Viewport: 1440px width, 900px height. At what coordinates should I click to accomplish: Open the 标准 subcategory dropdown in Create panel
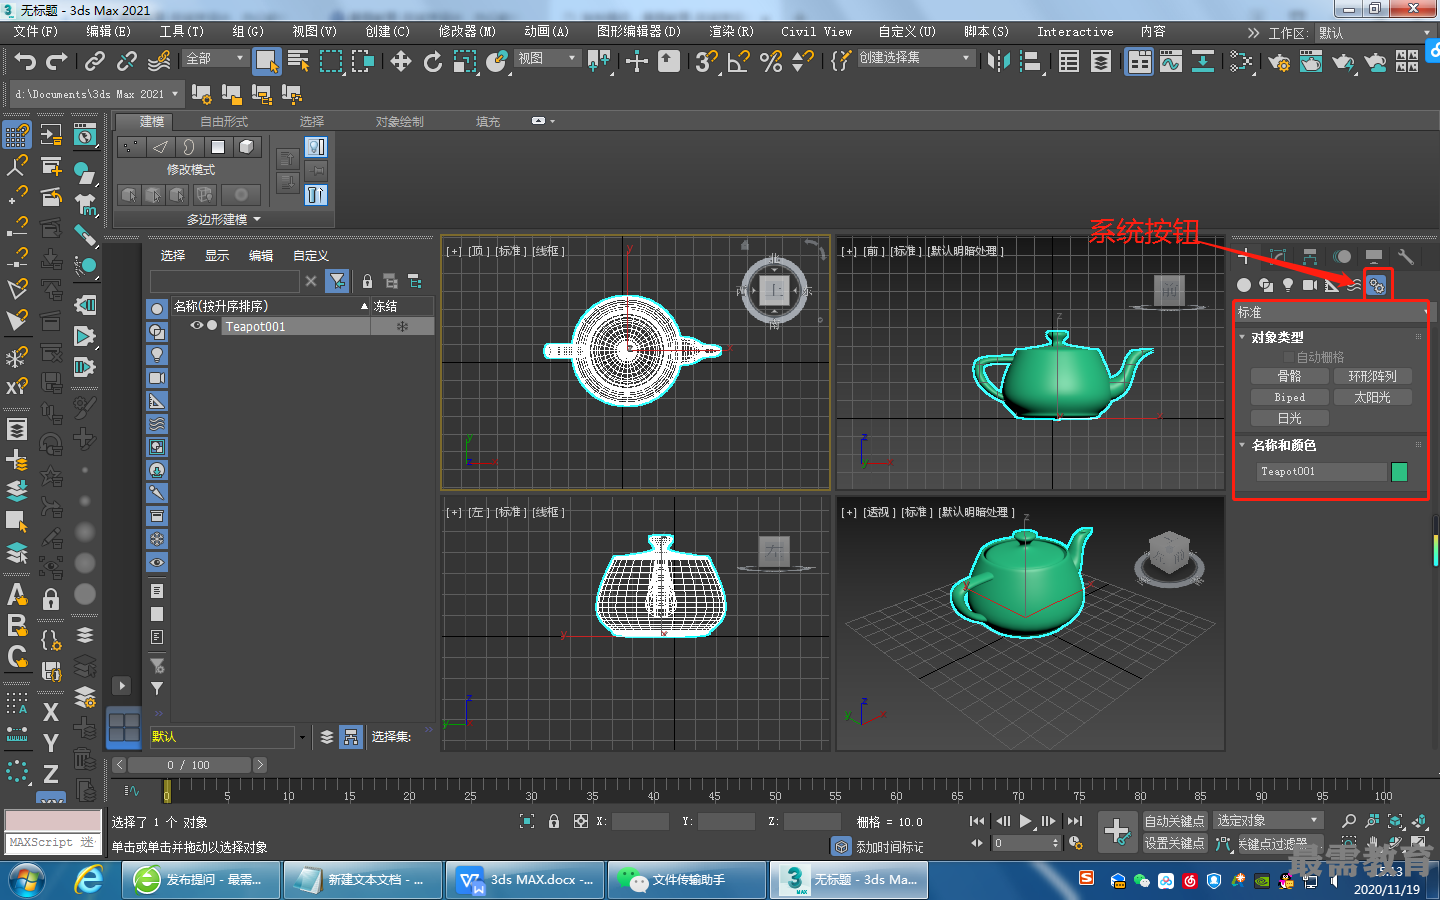click(x=1333, y=313)
